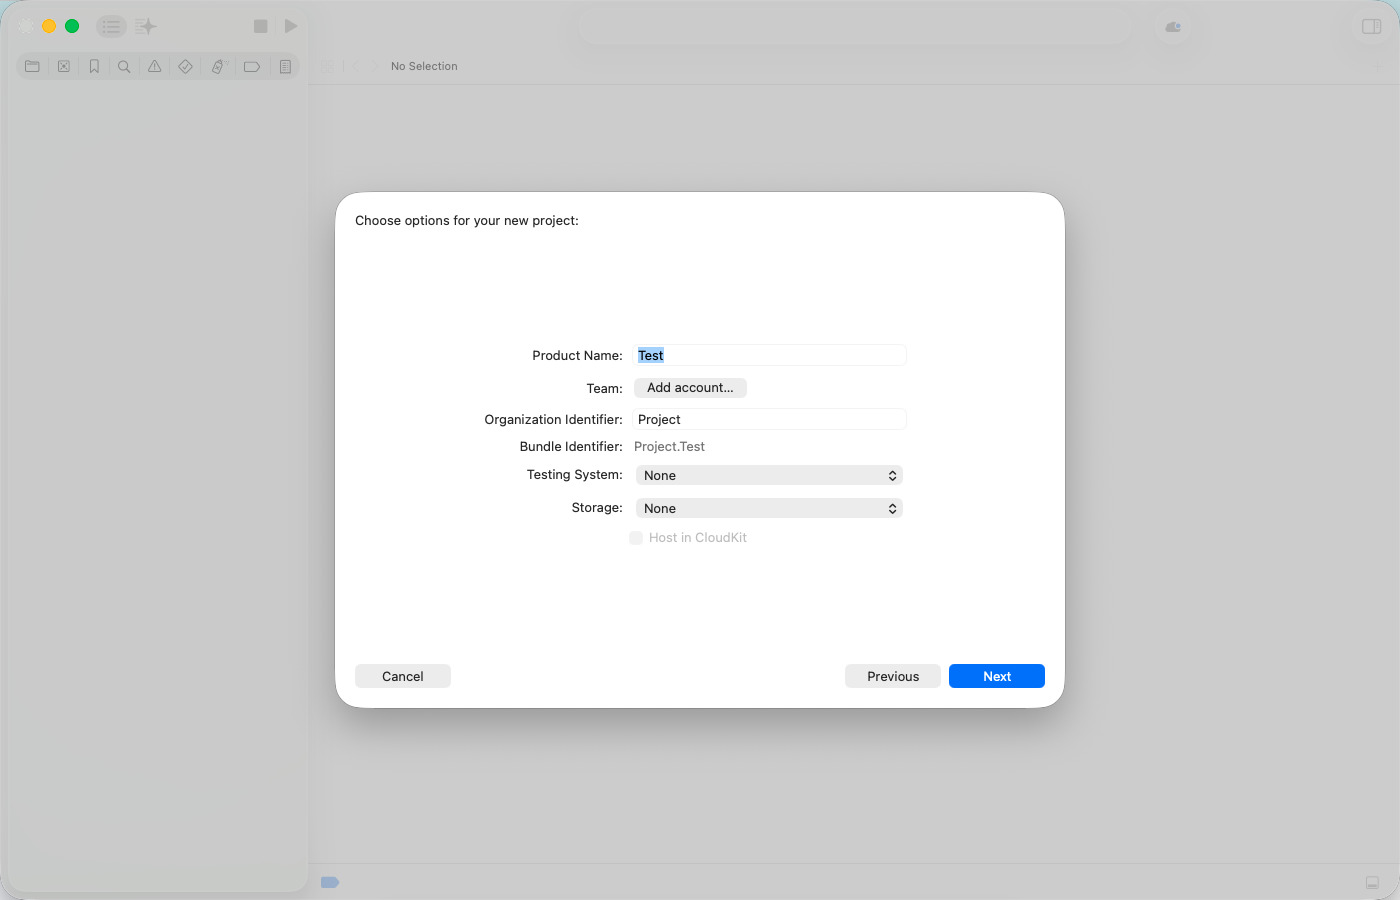The image size is (1400, 900).
Task: Click the Organization Identifier field
Action: 770,420
